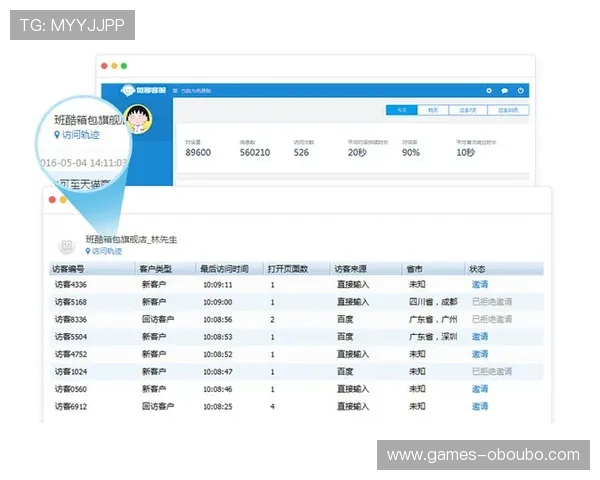The width and height of the screenshot is (600, 480).
Task: Click the time 10:09:11 cell
Action: coord(218,285)
